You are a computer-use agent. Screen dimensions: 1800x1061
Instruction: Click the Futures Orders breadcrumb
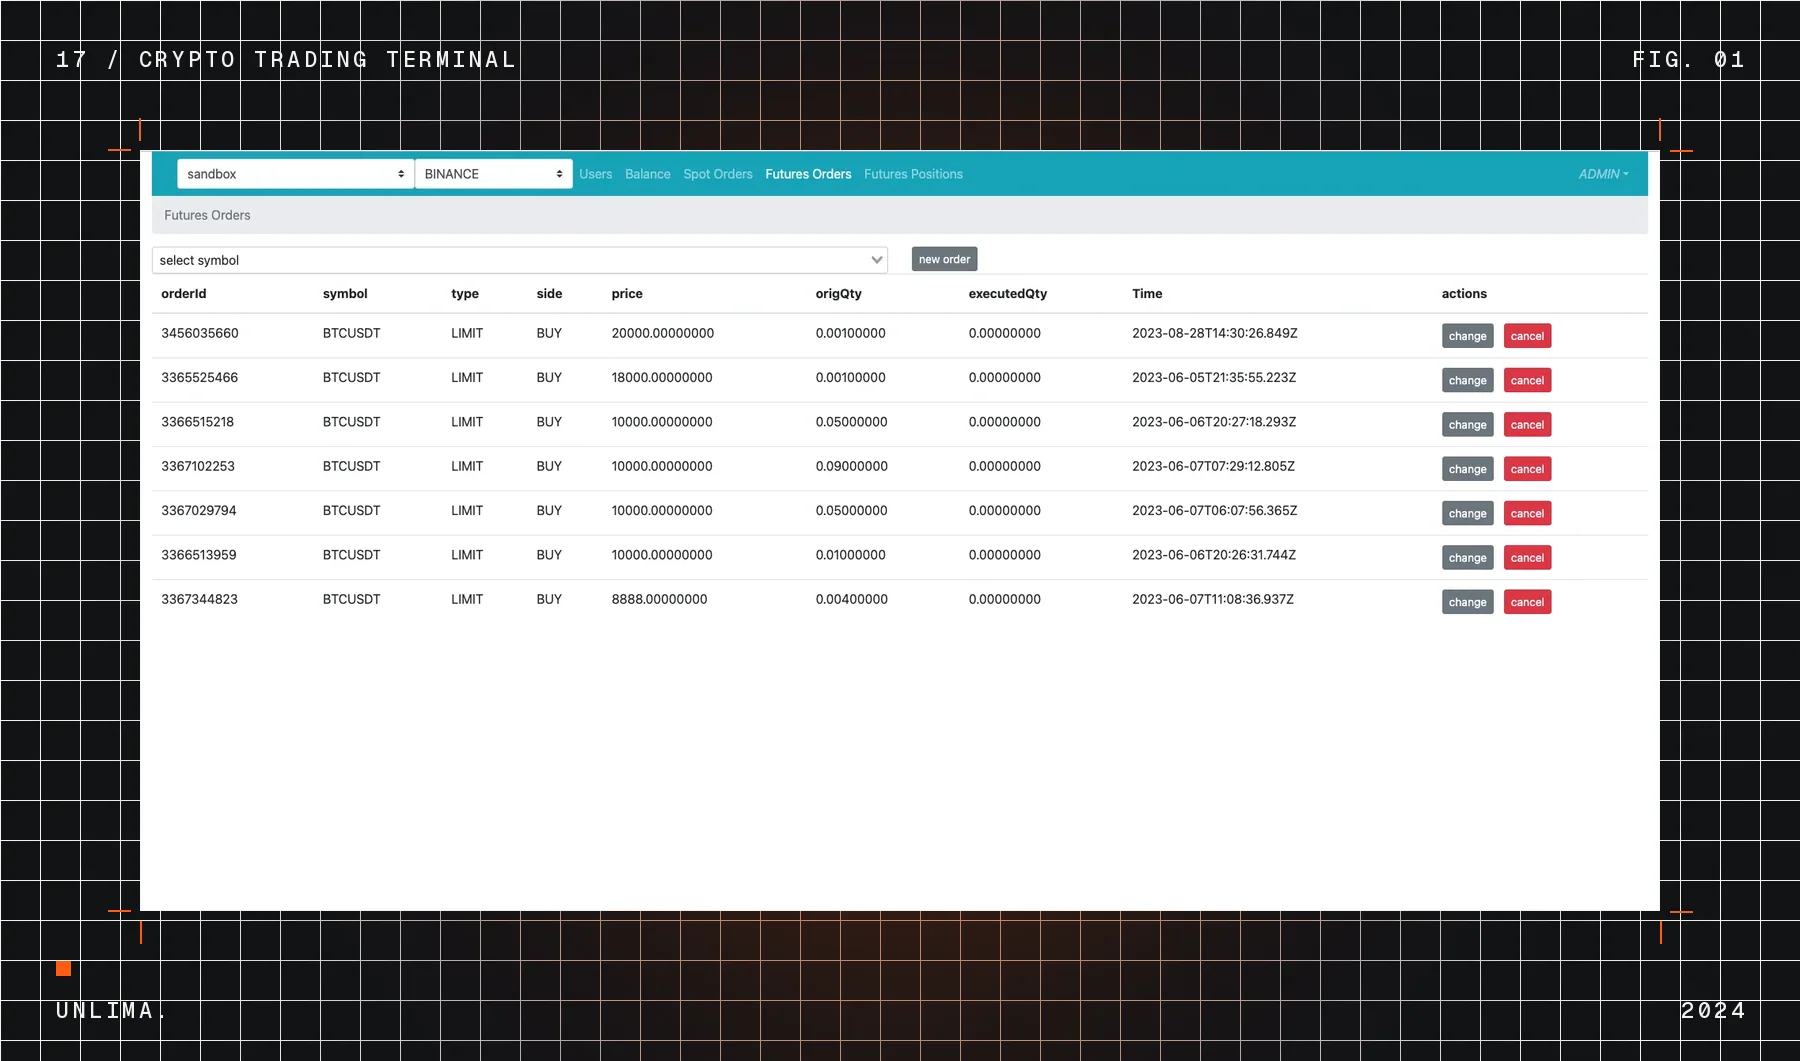pos(207,215)
